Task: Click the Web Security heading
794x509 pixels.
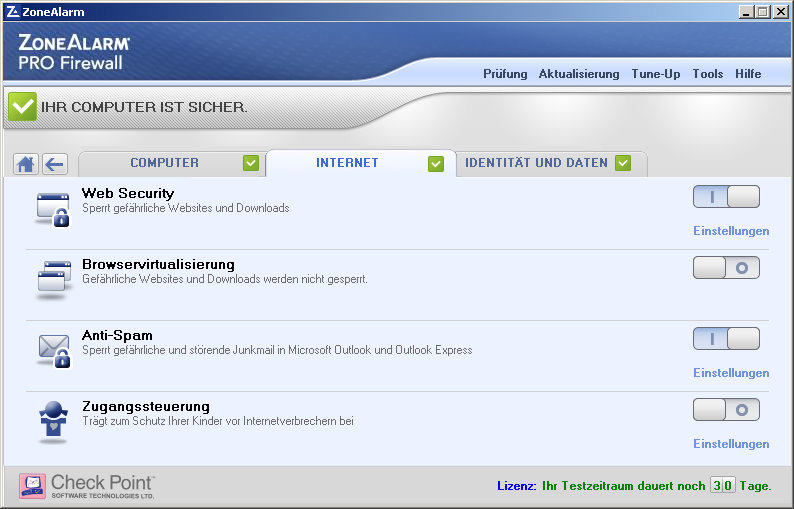Action: coord(128,193)
